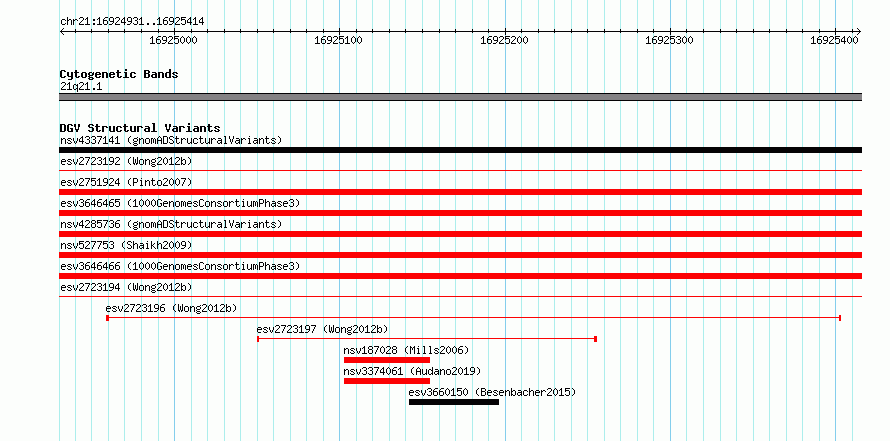Select the thin esv2723197 variant line
The height and width of the screenshot is (441, 890).
click(427, 339)
